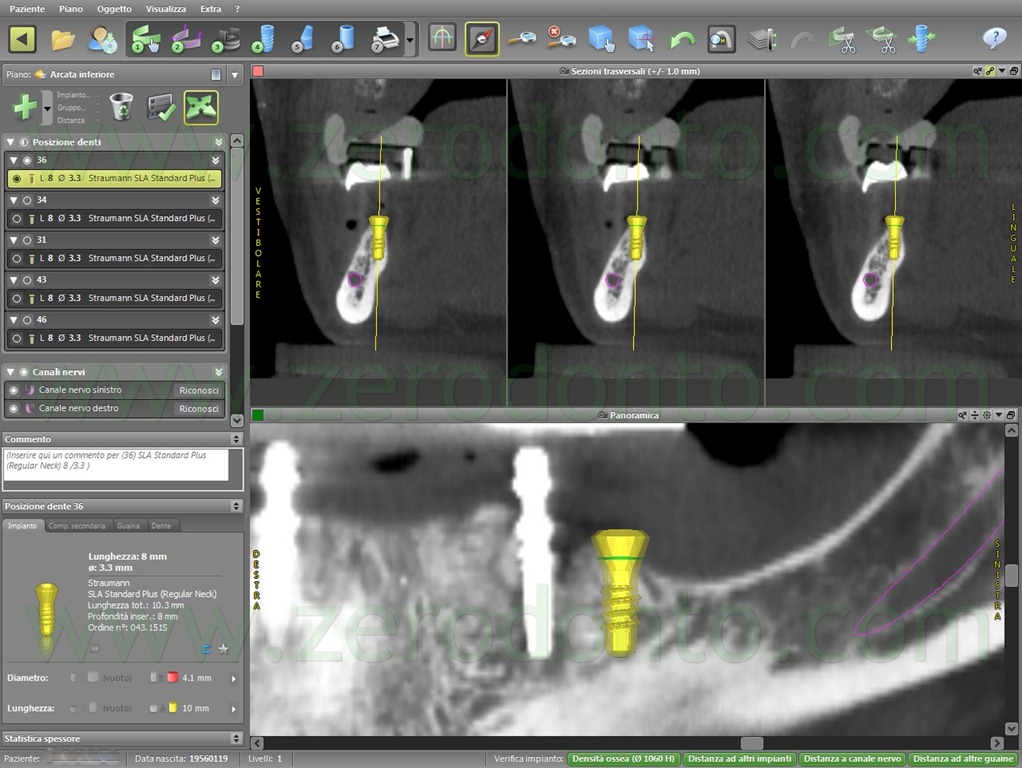Select workflow step 7 printer icon
Screen dimensions: 1022x768
tap(385, 39)
